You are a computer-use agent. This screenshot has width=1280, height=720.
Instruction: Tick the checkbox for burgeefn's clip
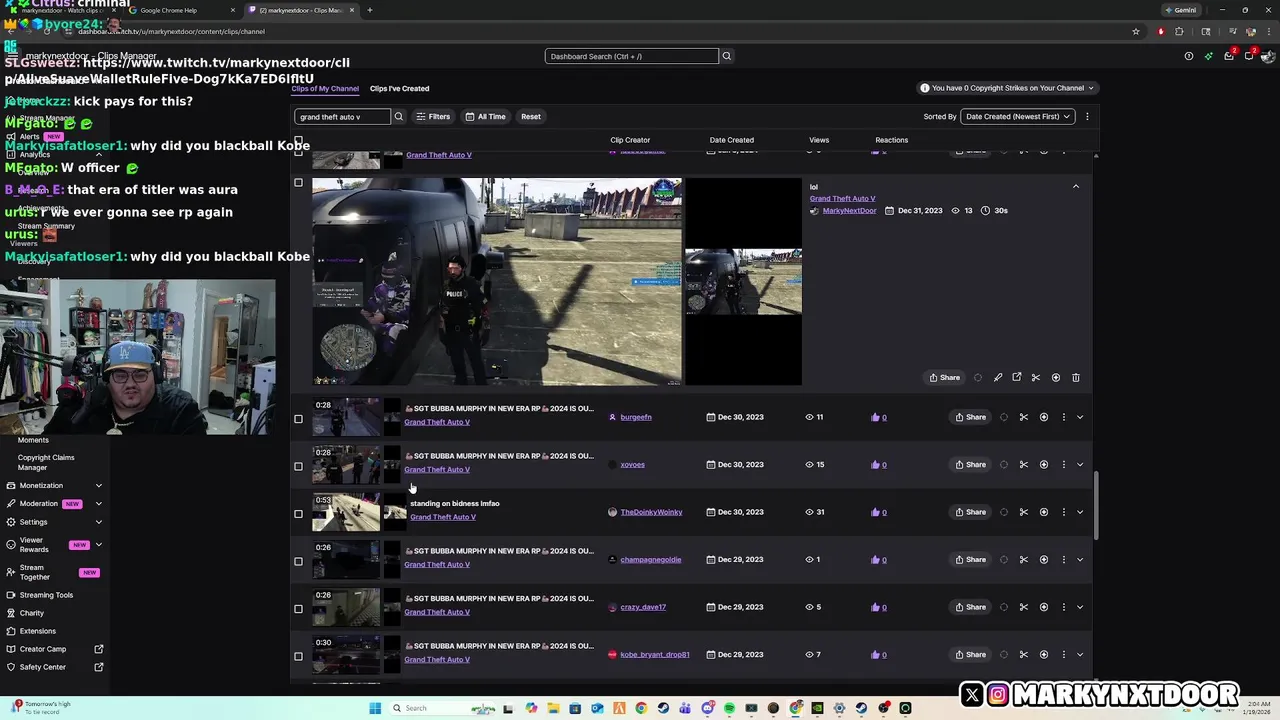click(298, 419)
